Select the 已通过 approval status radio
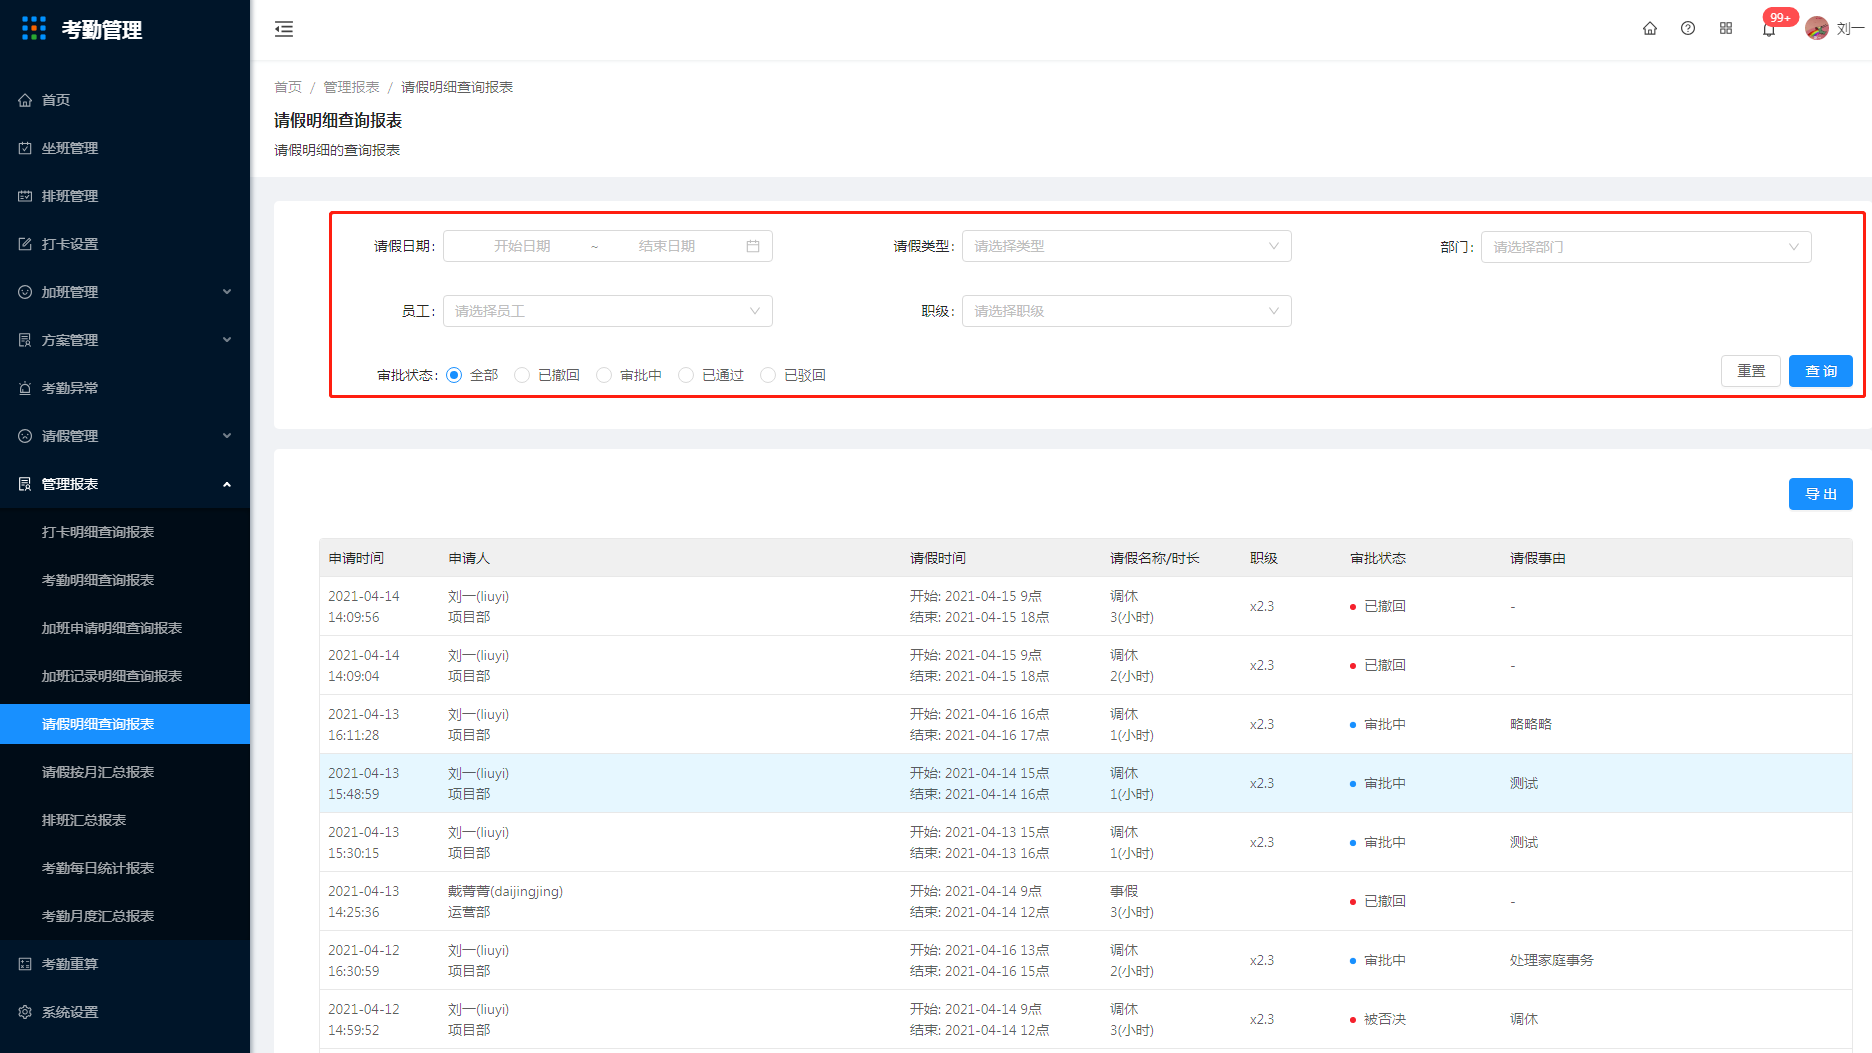 (x=686, y=375)
